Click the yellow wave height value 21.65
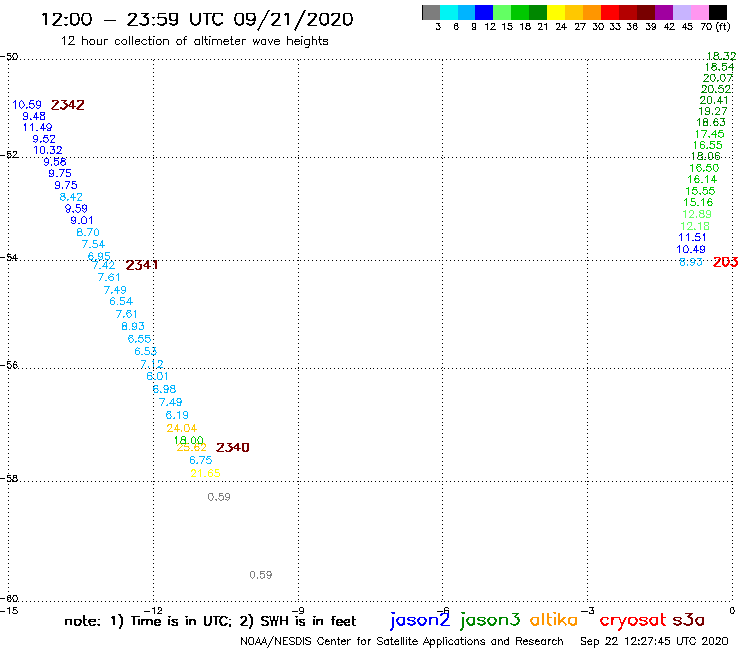Screen dimensions: 740x650 point(205,473)
